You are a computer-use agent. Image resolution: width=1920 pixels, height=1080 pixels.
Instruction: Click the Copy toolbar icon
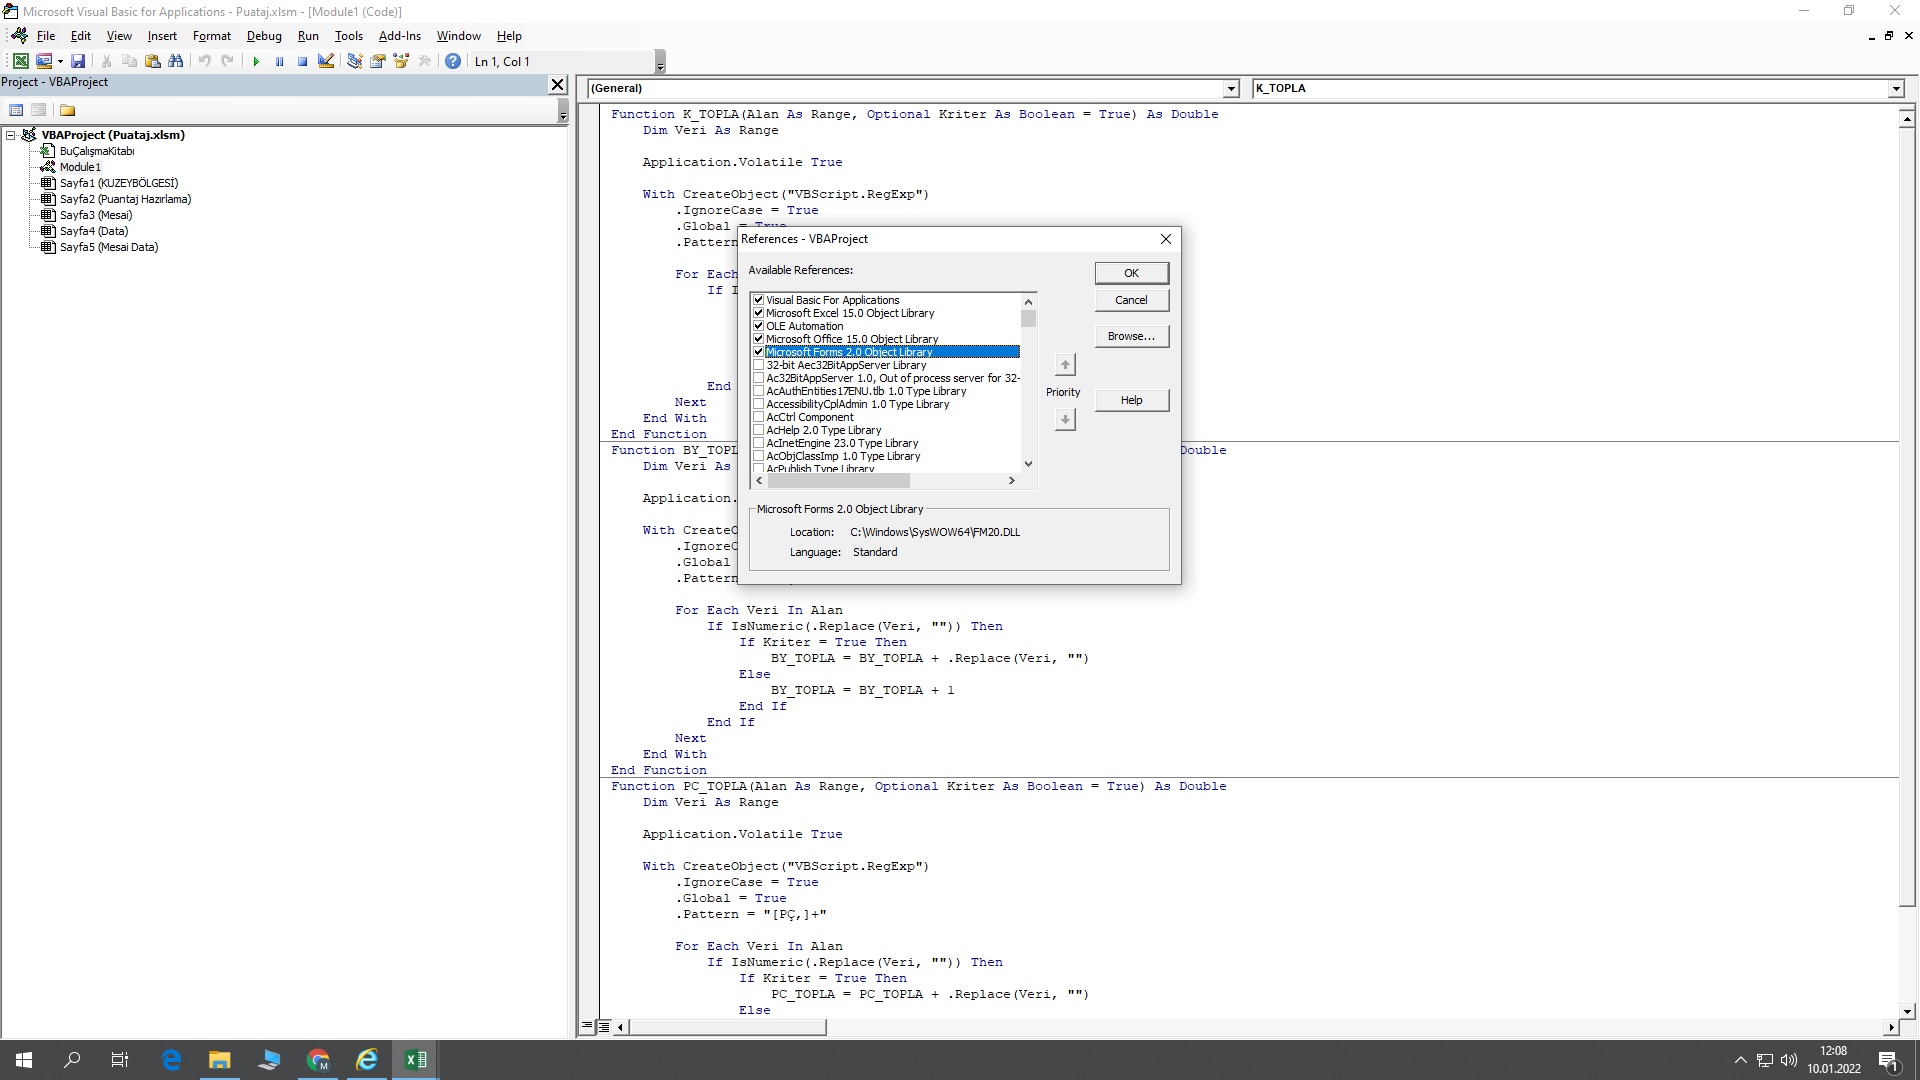[130, 61]
